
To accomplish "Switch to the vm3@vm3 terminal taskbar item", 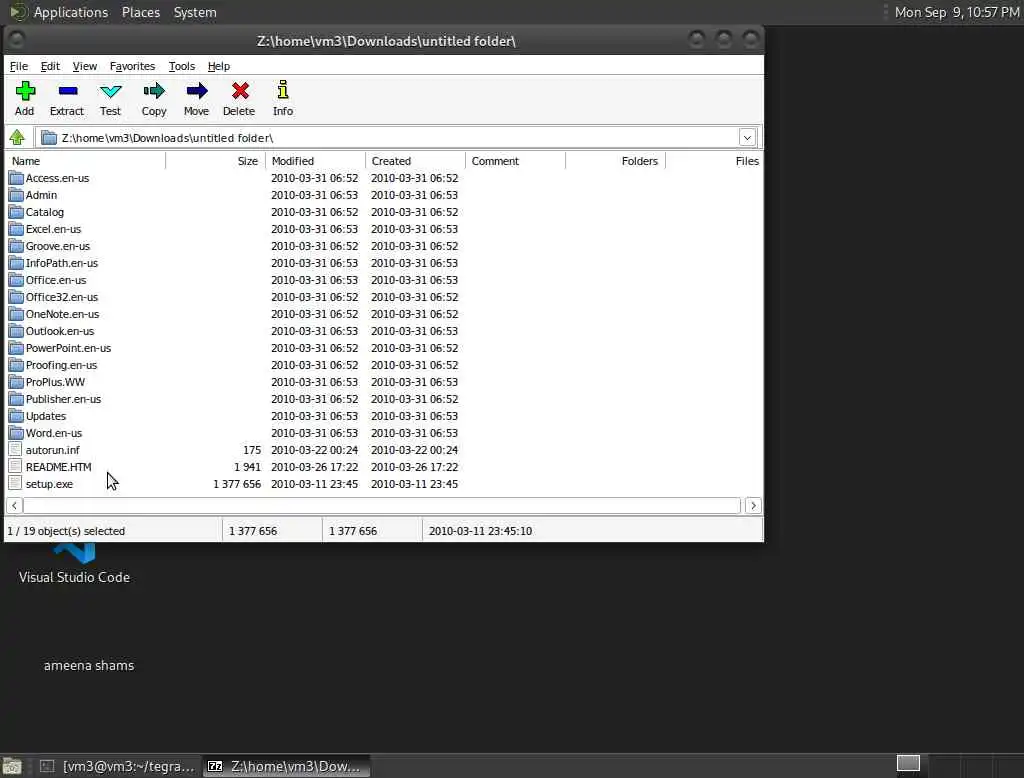I will (118, 766).
